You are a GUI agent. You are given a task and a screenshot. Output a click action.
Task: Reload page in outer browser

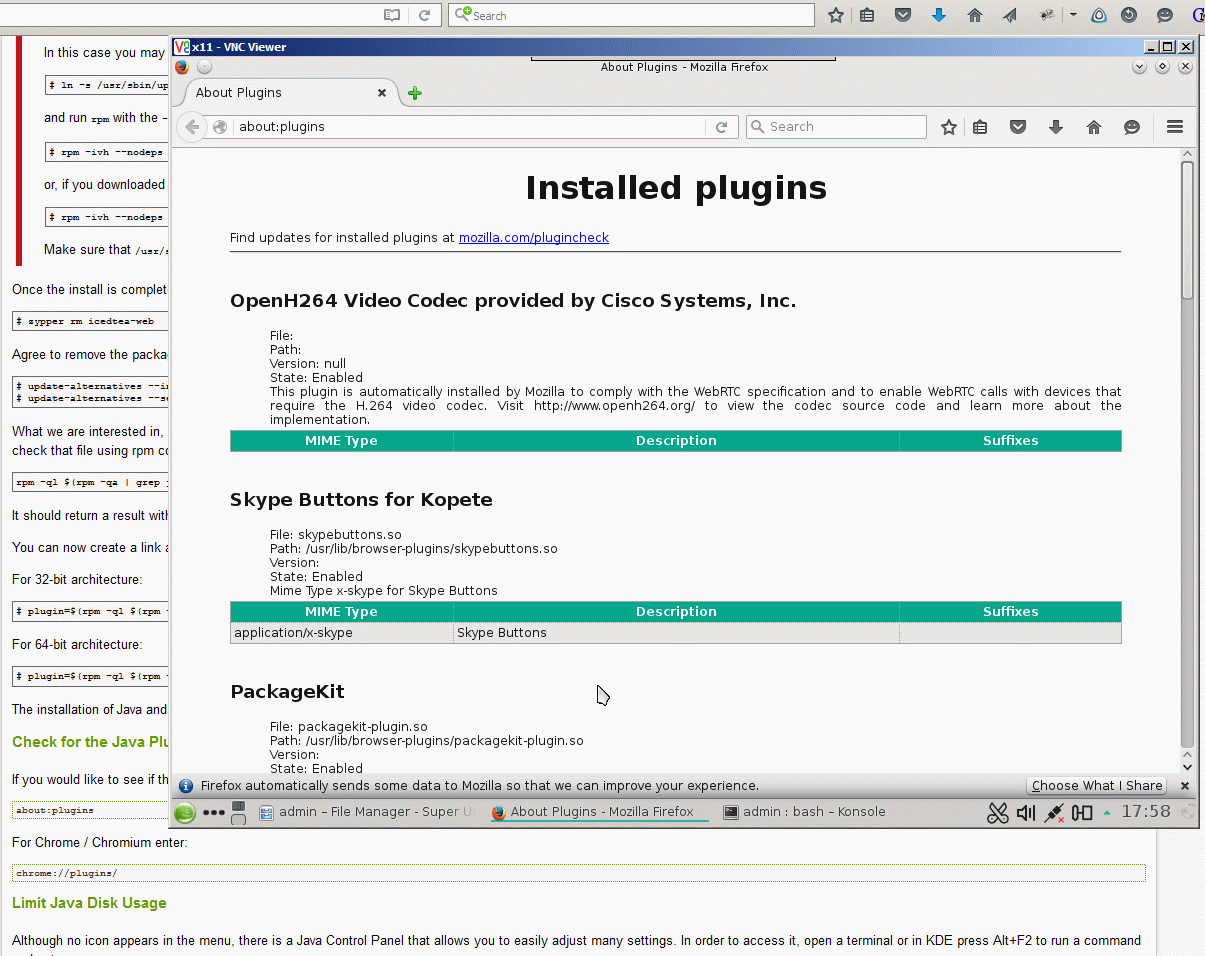424,15
